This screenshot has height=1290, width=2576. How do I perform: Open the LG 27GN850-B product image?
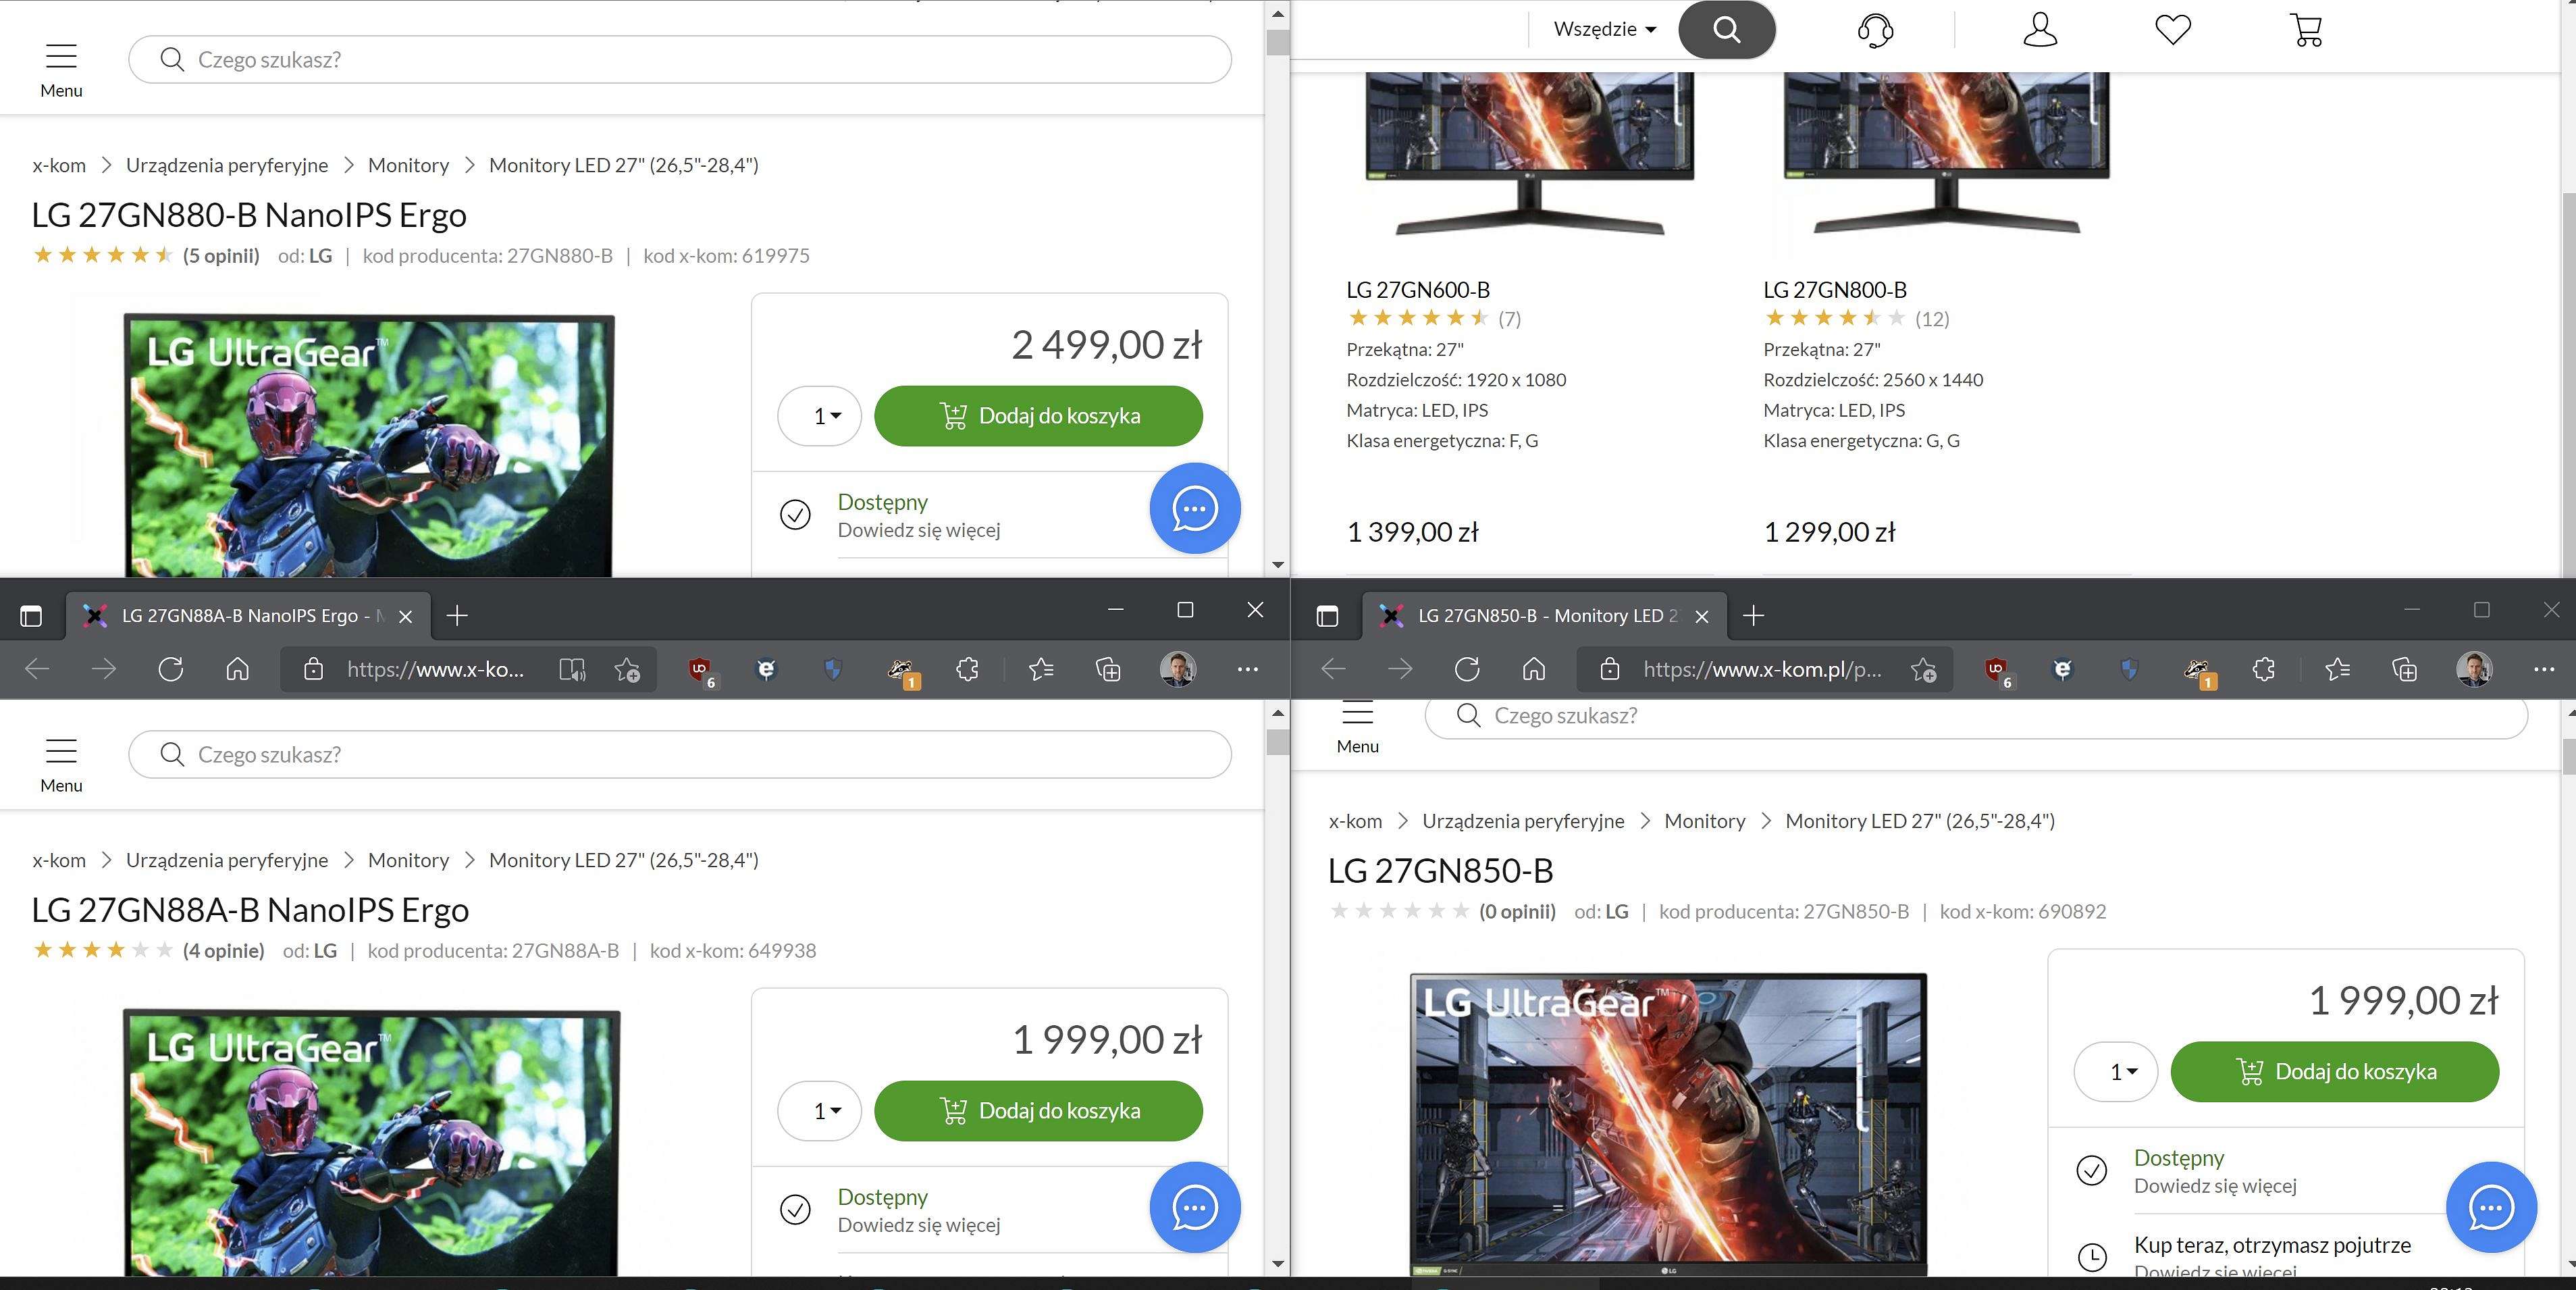[1668, 1125]
